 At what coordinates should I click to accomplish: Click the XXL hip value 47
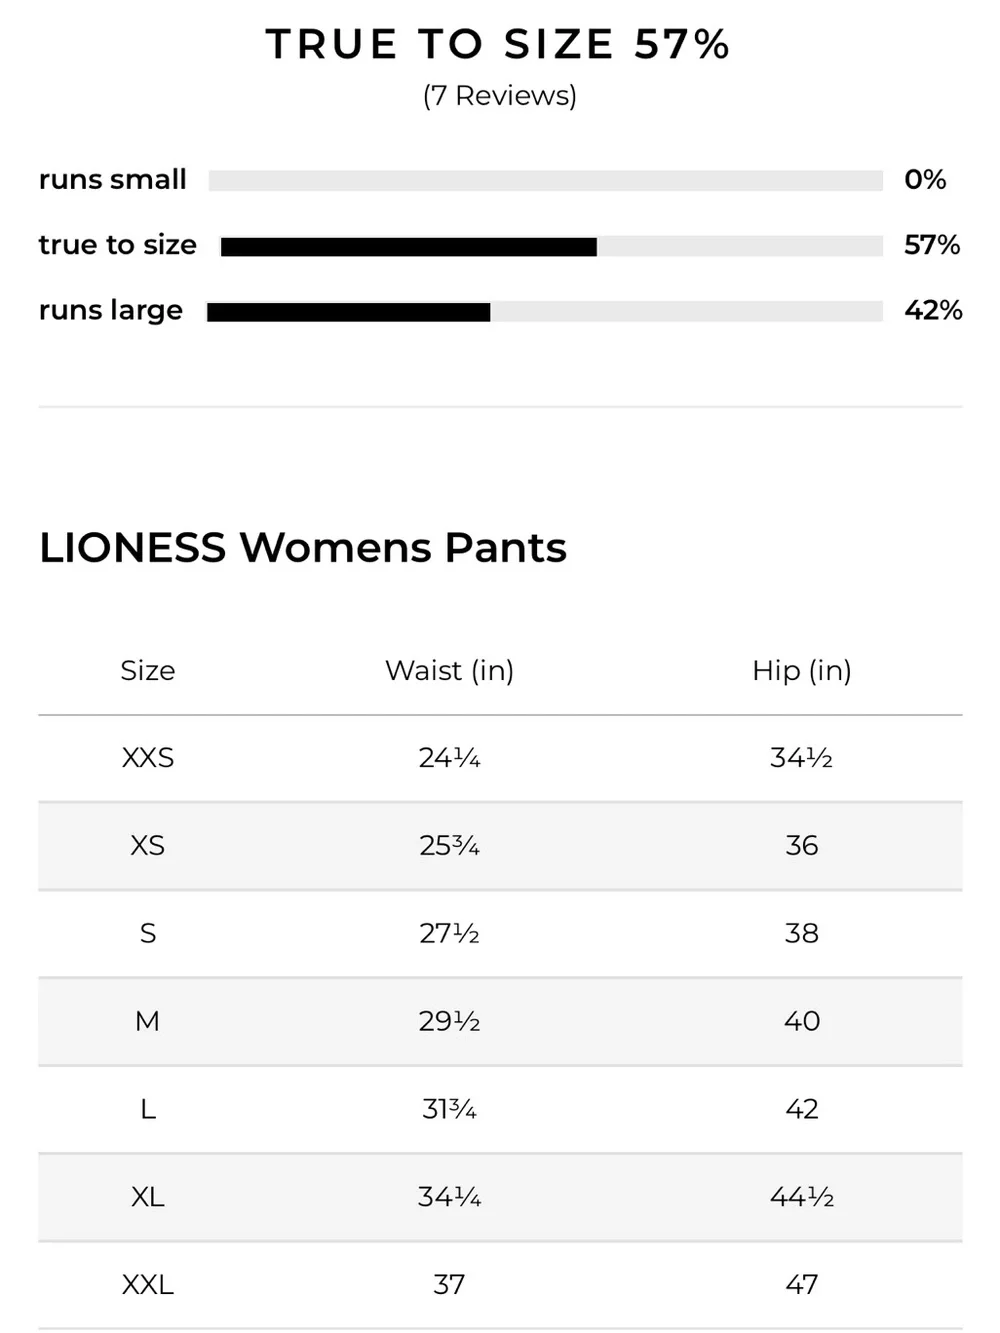[x=802, y=1285]
